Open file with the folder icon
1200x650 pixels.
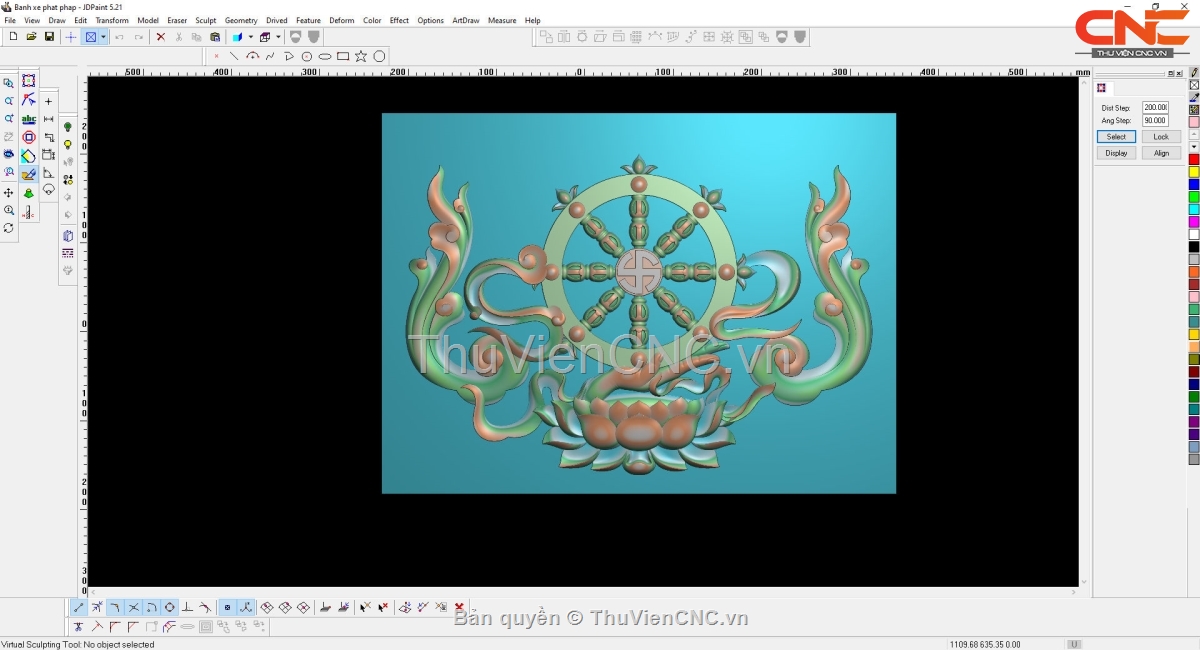[x=31, y=37]
